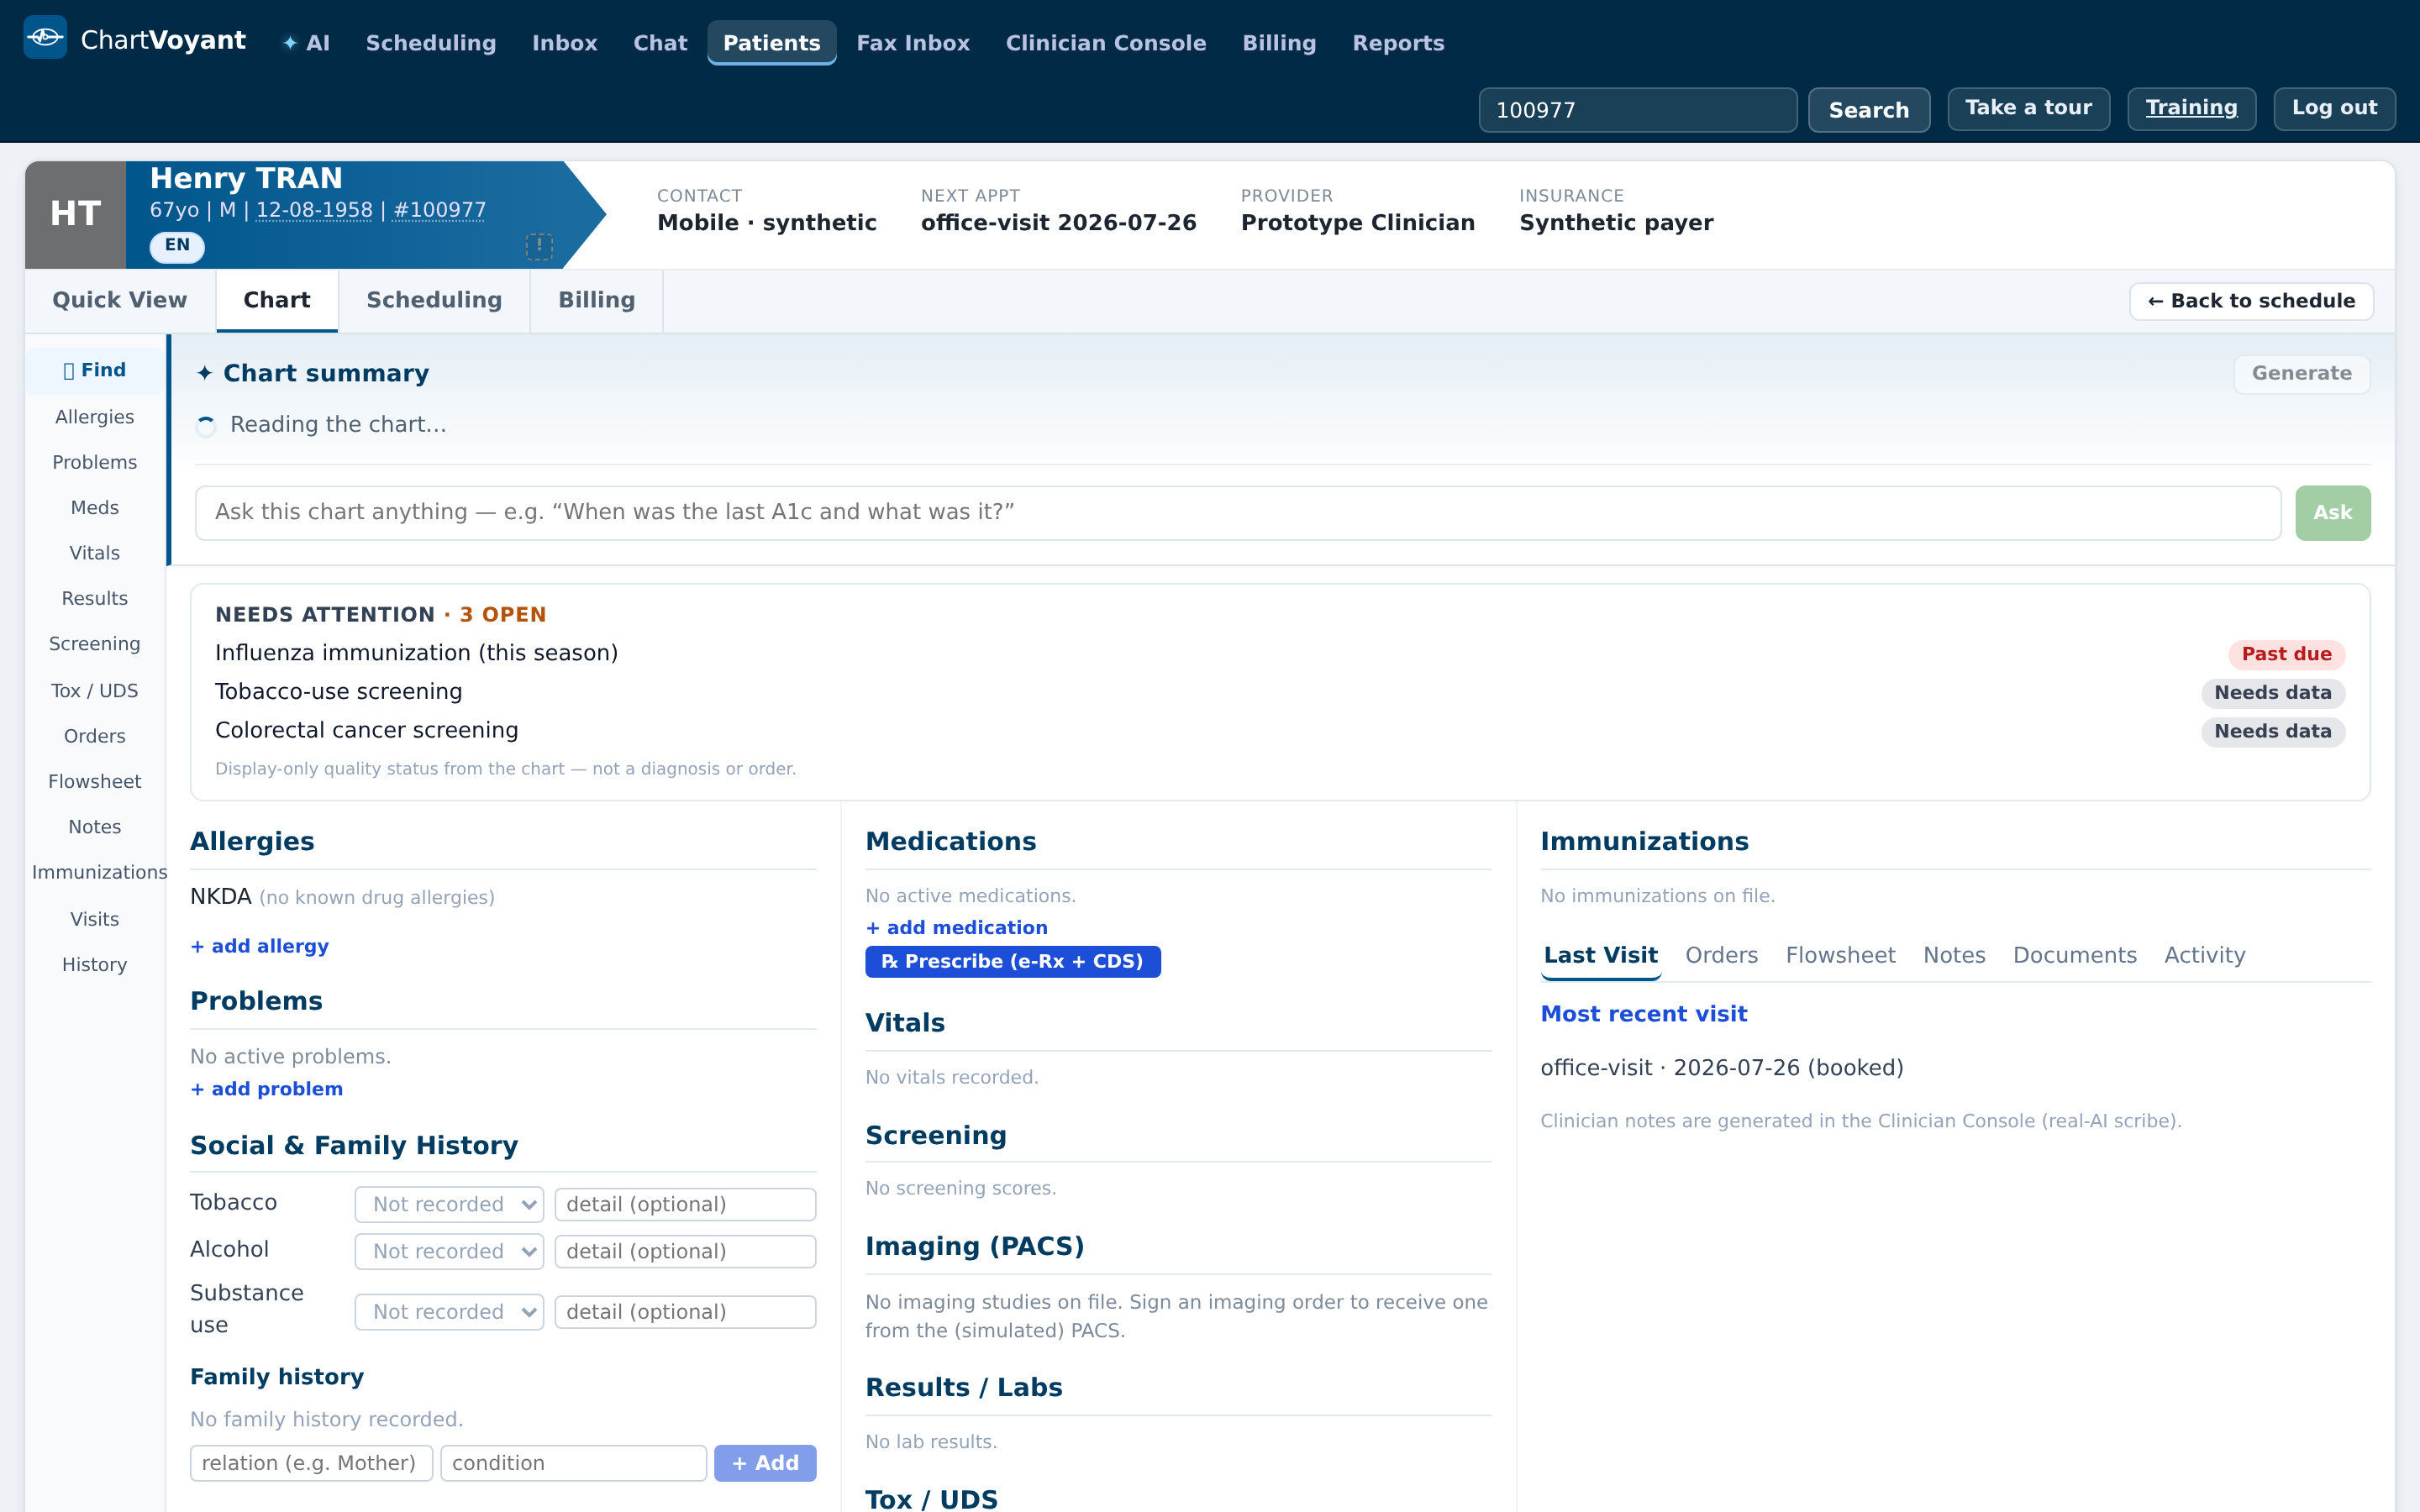Open Chat in top navigation
Screen dimensions: 2420x1512
tap(660, 43)
